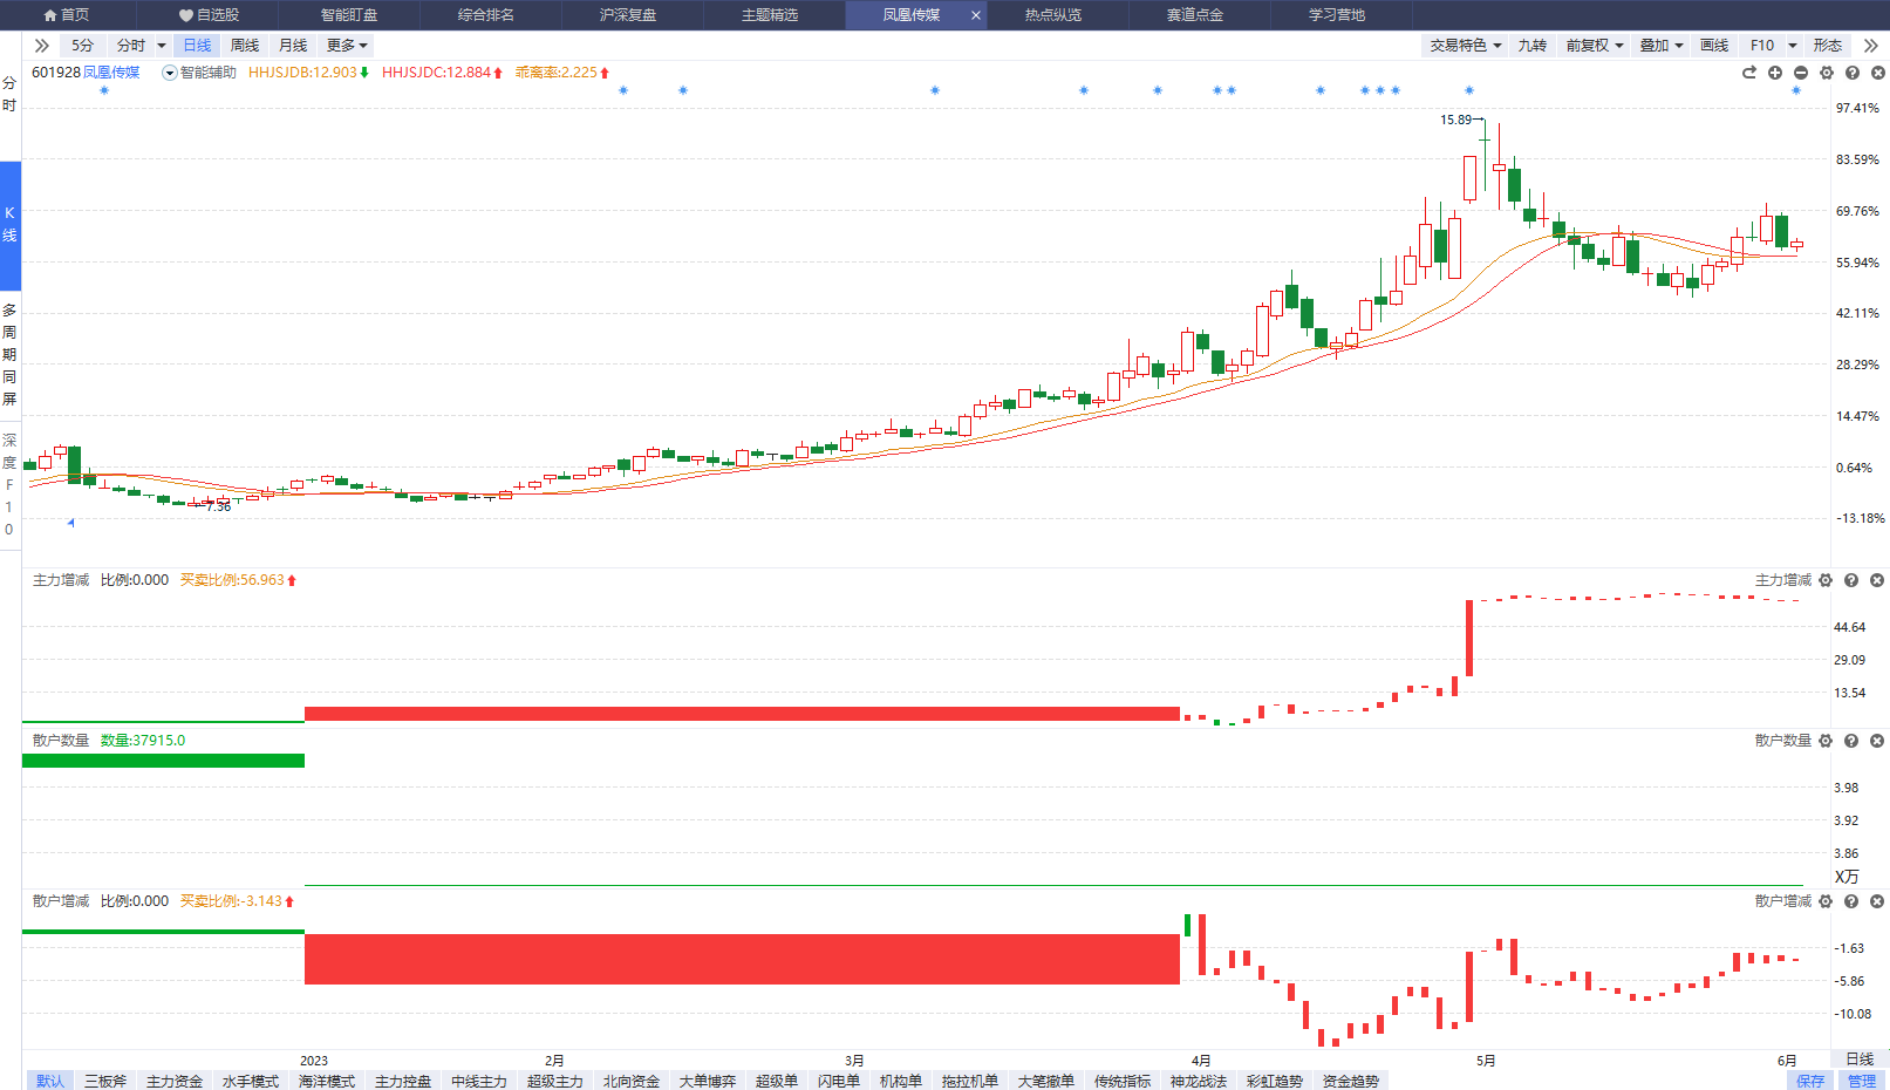Image resolution: width=1890 pixels, height=1090 pixels.
Task: Click blue triangle marker below chart start
Action: [71, 522]
